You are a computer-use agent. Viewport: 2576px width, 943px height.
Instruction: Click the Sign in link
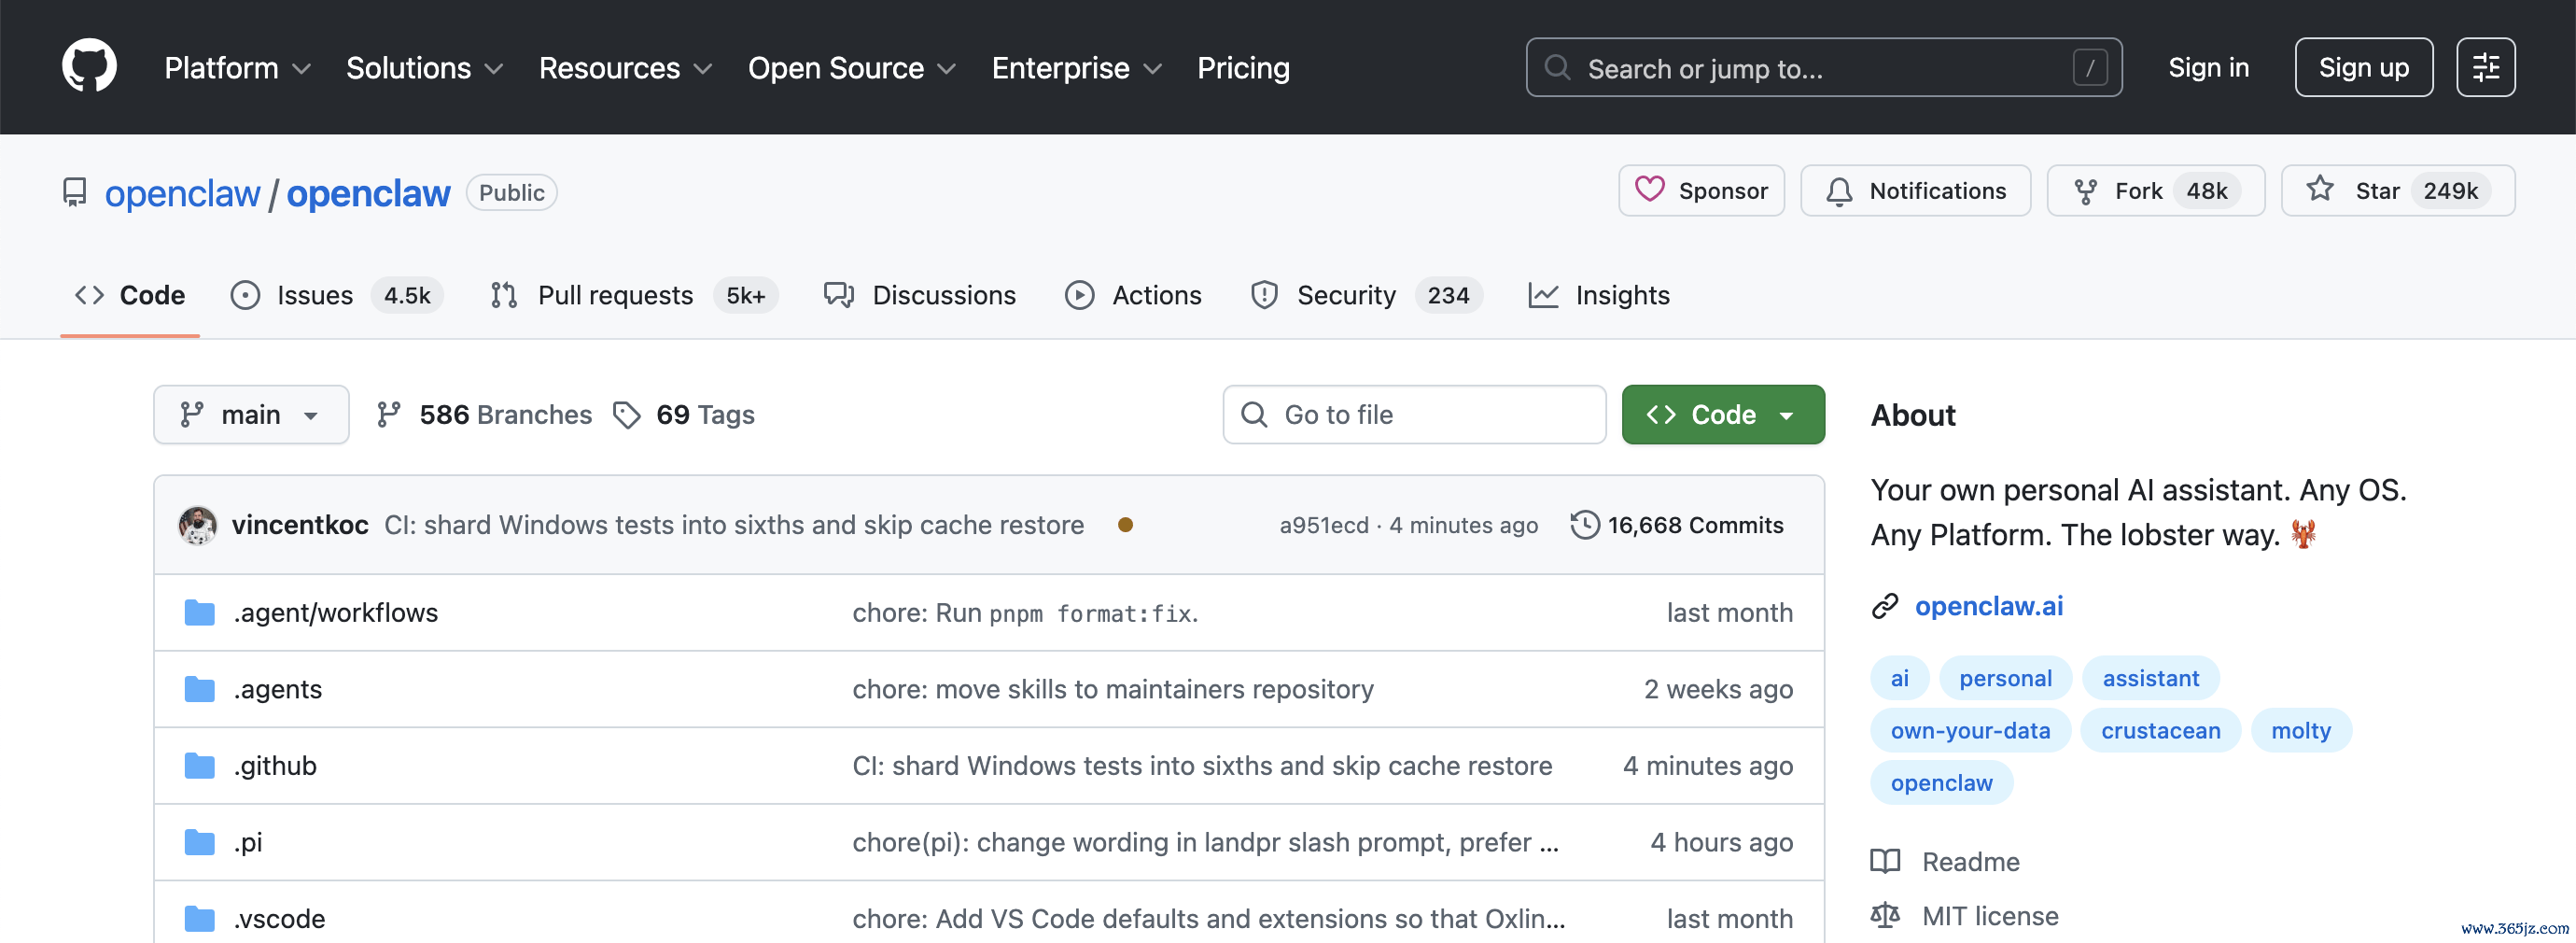tap(2208, 67)
